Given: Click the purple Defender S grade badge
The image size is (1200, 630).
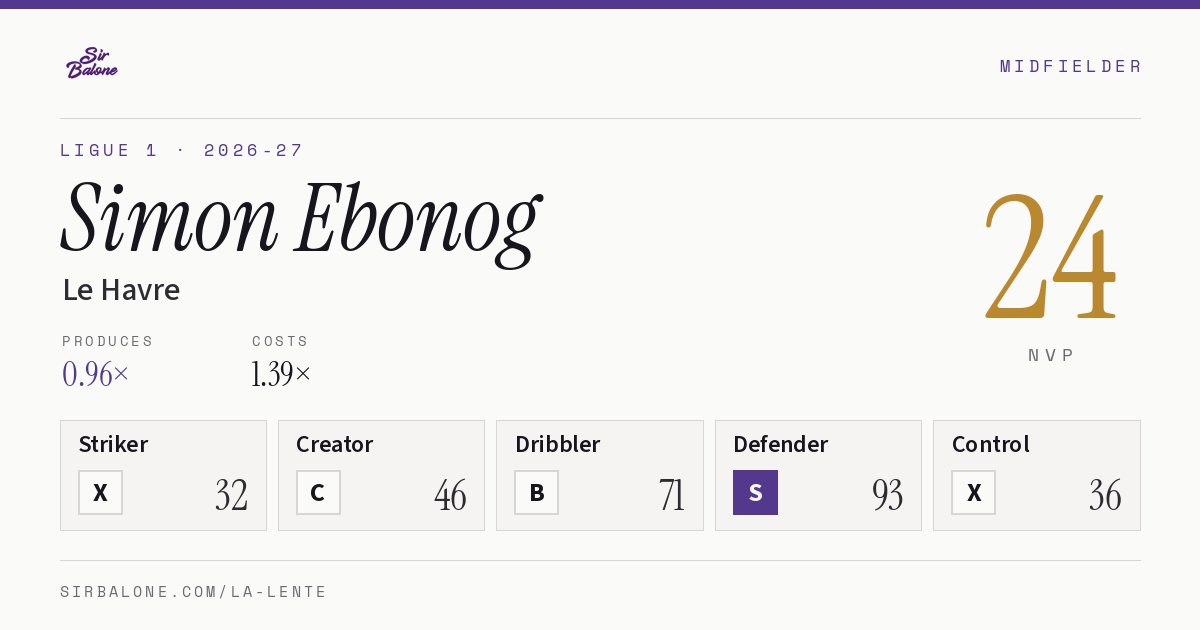Looking at the screenshot, I should point(755,492).
